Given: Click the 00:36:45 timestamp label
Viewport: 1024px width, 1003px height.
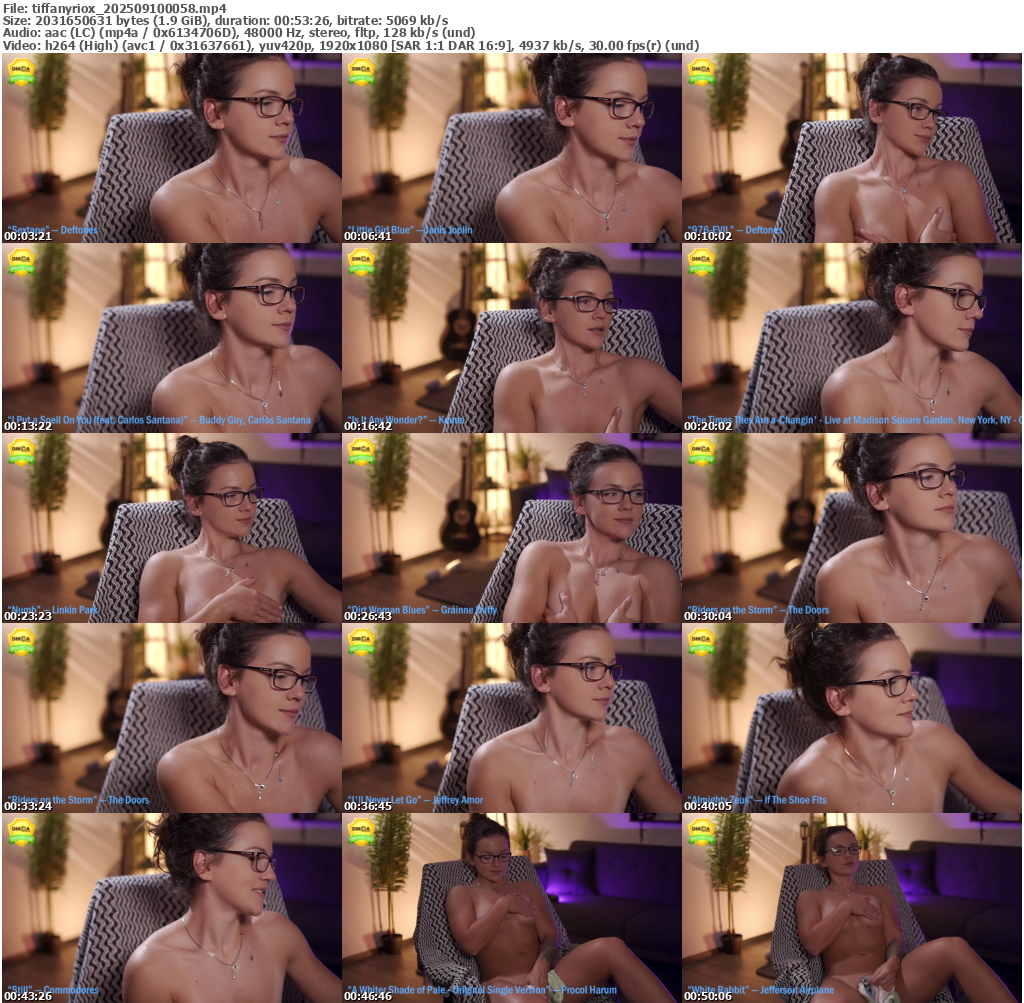Looking at the screenshot, I should click(368, 806).
